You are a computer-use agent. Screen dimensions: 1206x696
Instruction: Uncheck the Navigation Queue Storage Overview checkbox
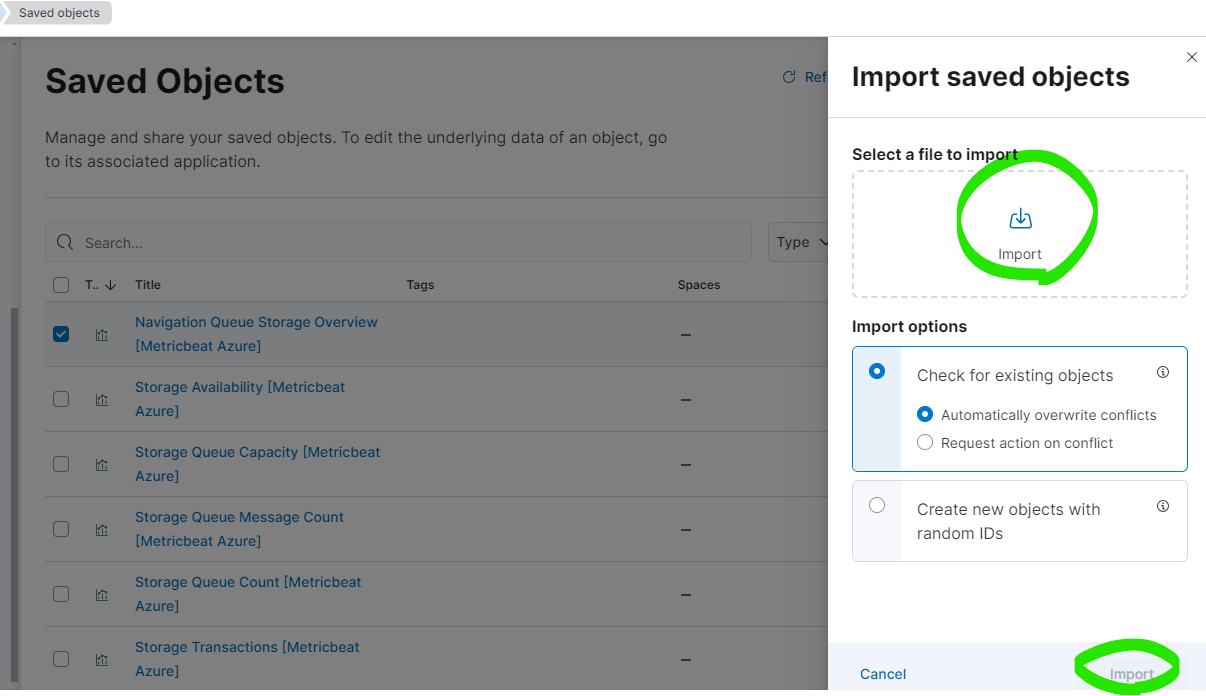tap(61, 334)
